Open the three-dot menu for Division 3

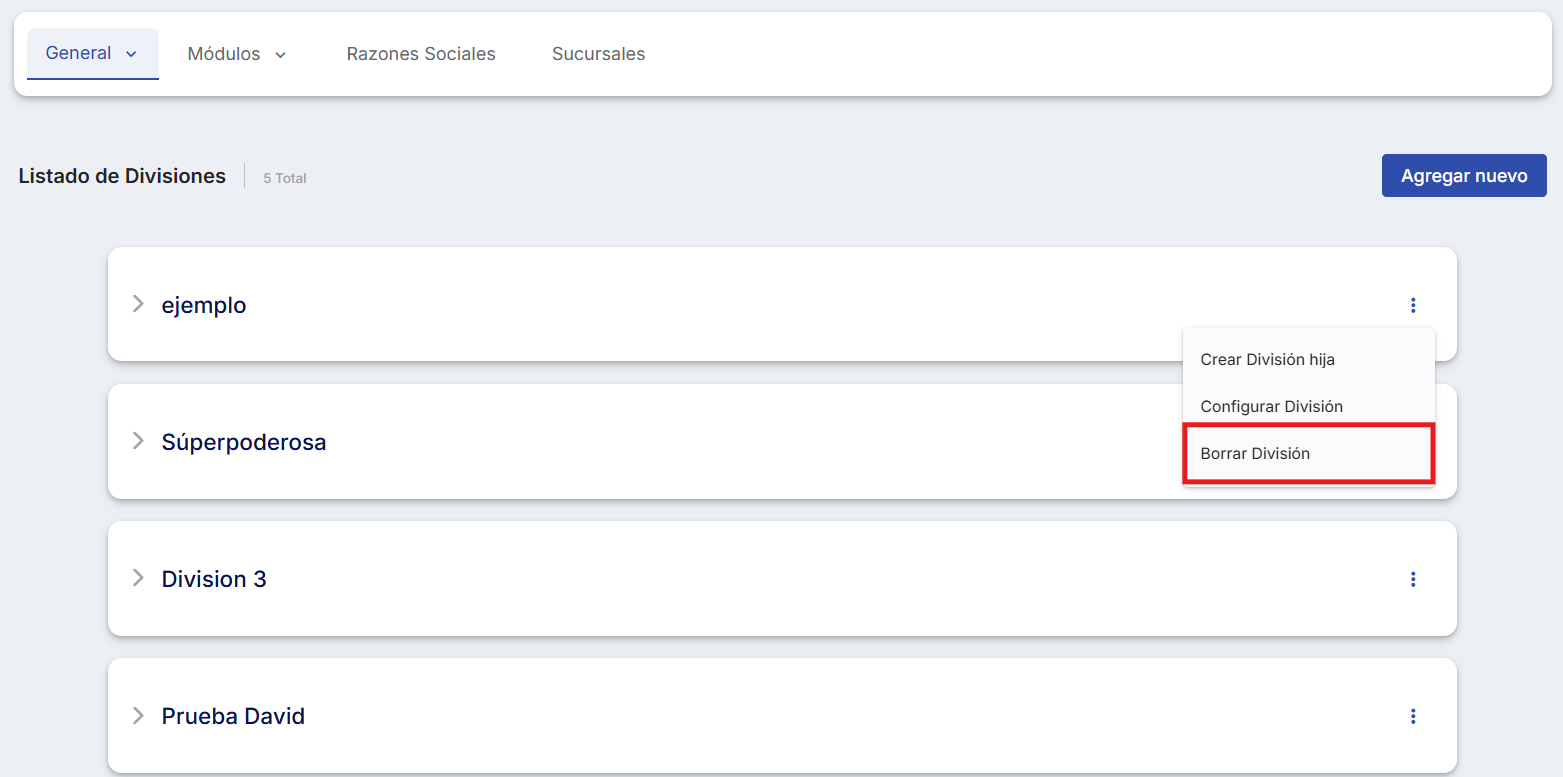pyautogui.click(x=1413, y=579)
